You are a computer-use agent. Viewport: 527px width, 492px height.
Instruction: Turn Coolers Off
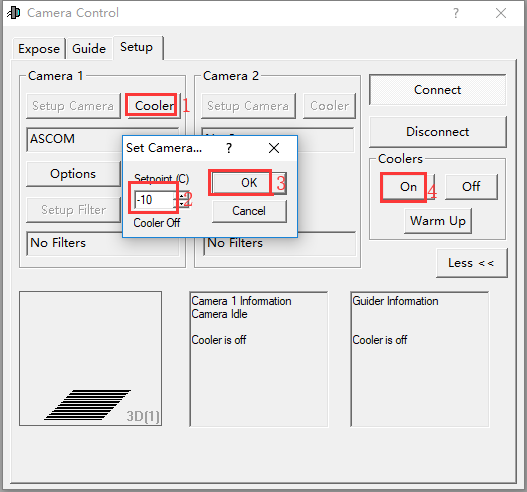pyautogui.click(x=471, y=187)
